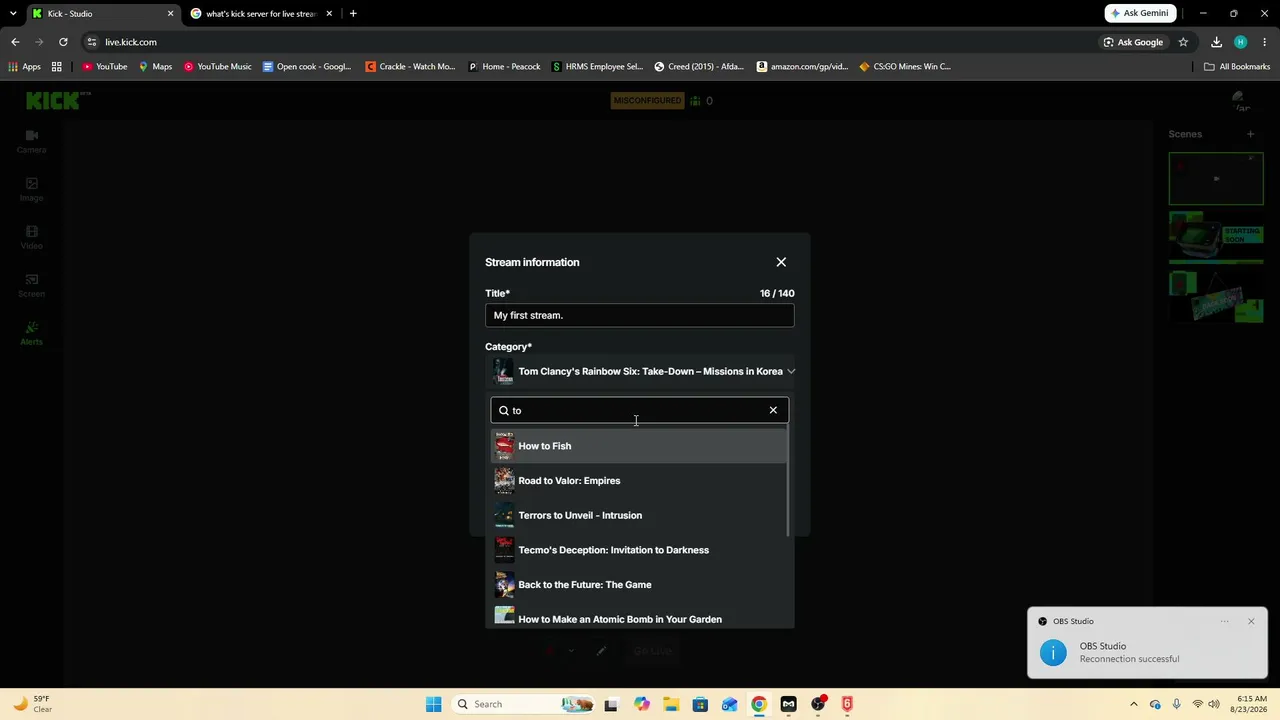Screen dimensions: 1280x720
Task: Select the first scene thumbnail
Action: point(1216,178)
